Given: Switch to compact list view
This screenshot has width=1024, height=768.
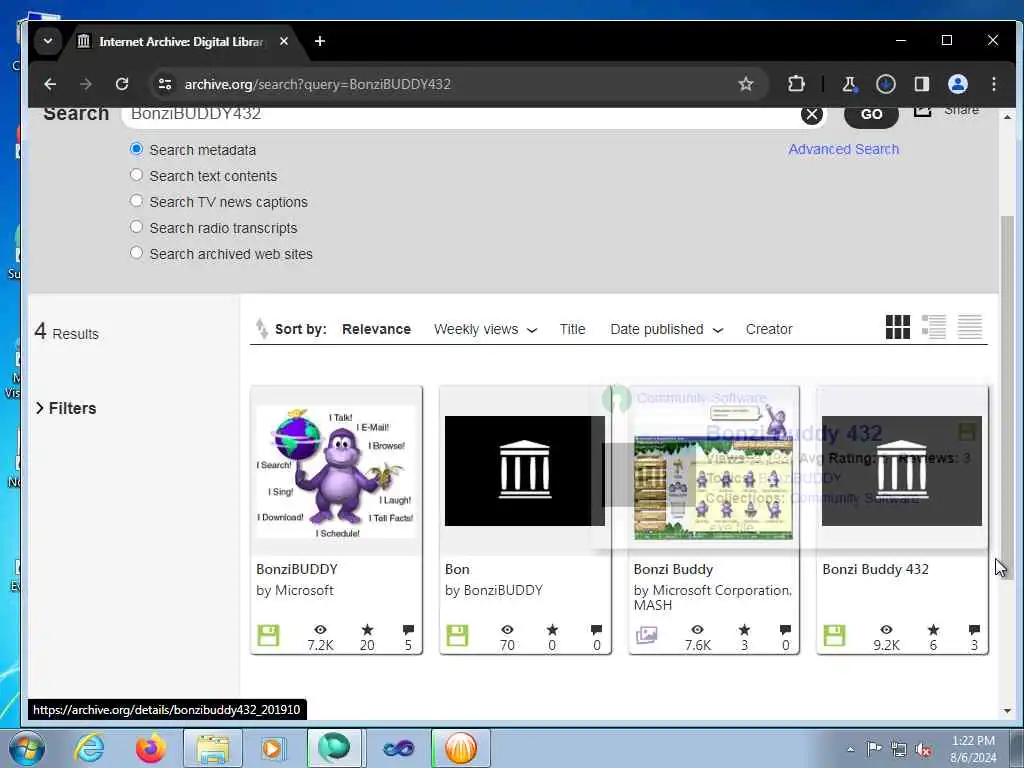Looking at the screenshot, I should click(x=969, y=327).
